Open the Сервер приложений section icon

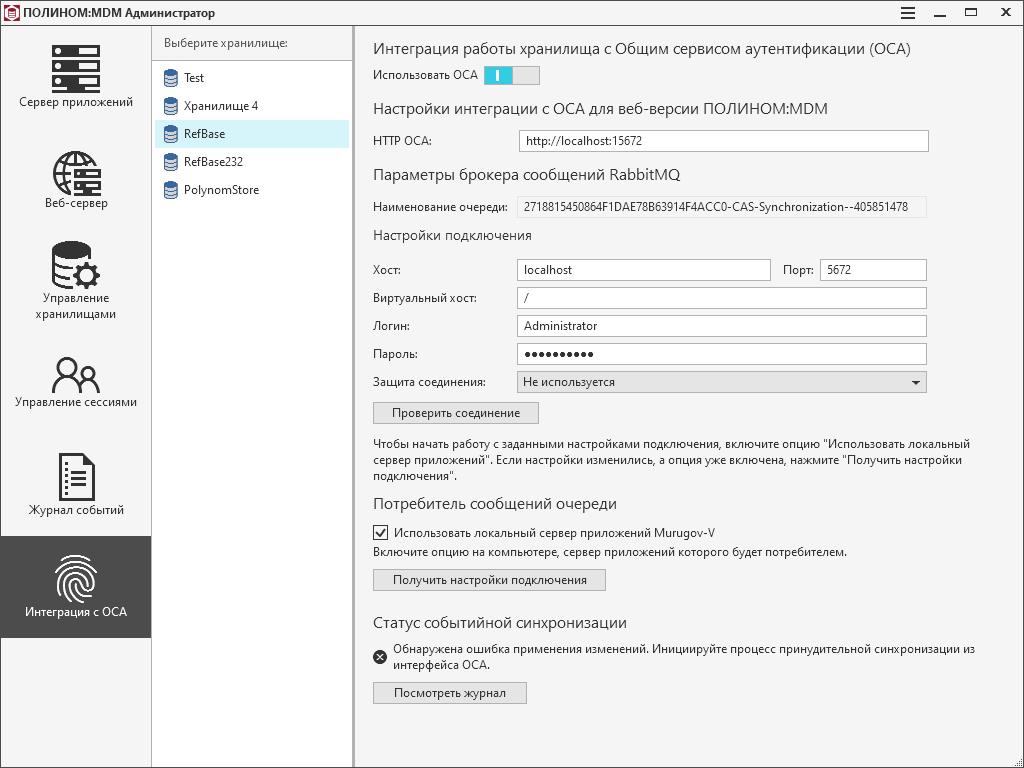click(x=76, y=68)
